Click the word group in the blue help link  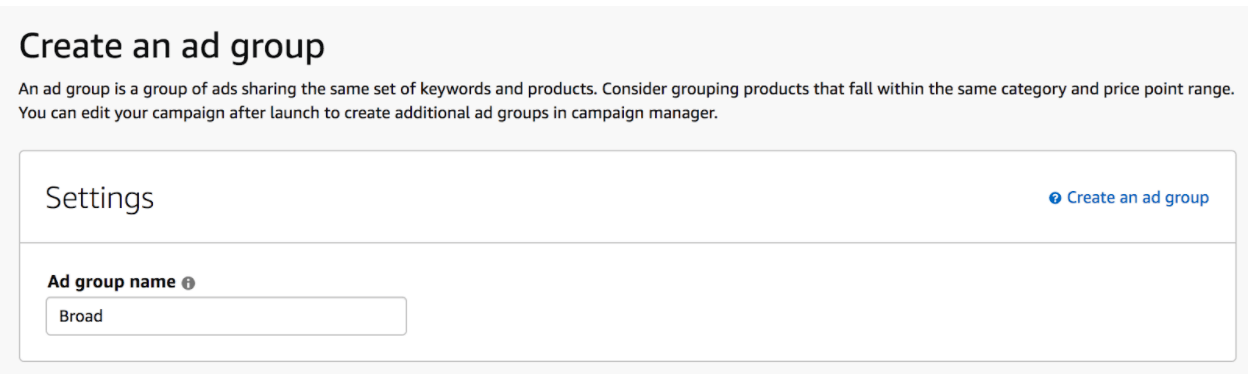point(1187,199)
